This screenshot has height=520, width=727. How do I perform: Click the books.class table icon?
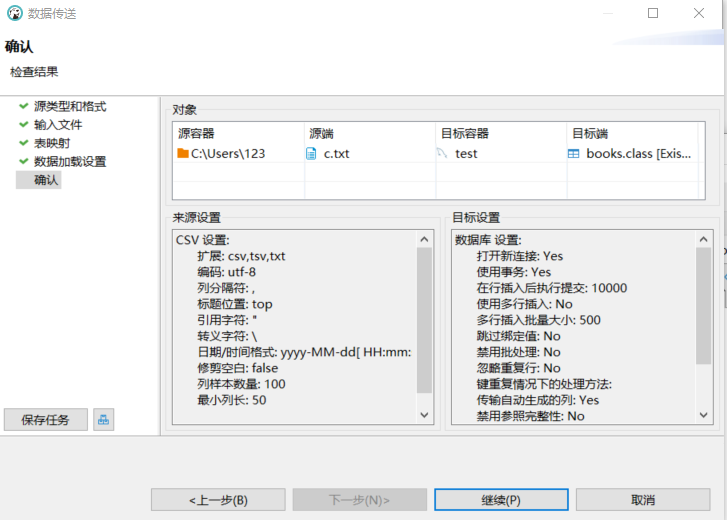point(574,154)
